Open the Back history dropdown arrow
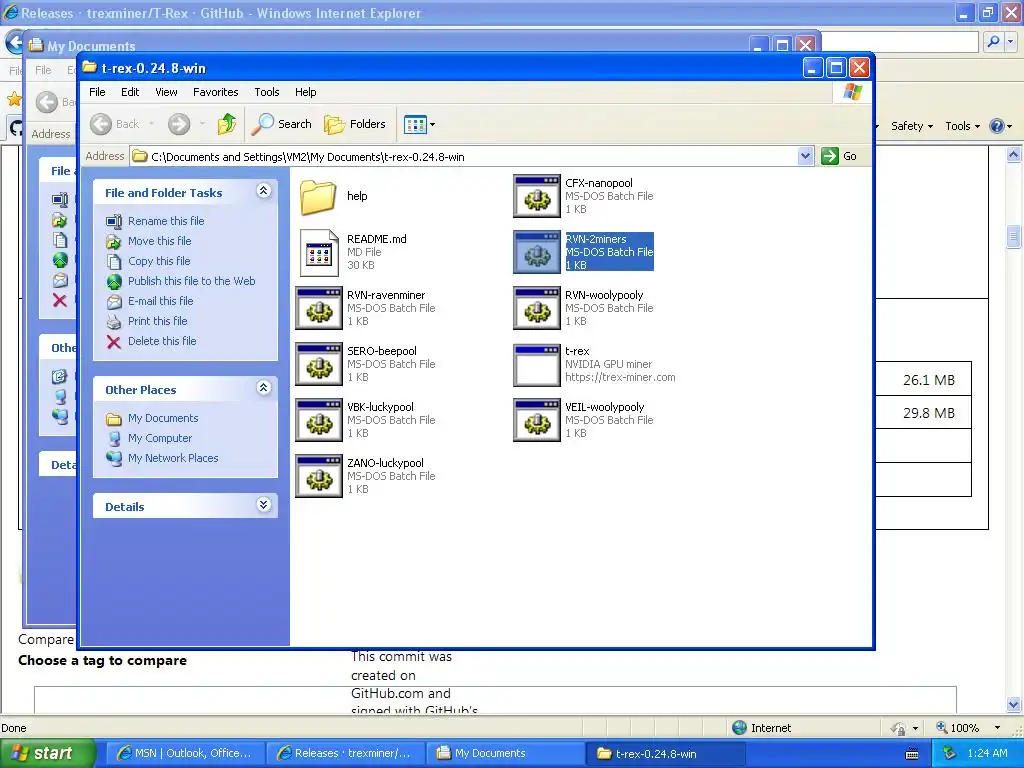 pyautogui.click(x=152, y=123)
